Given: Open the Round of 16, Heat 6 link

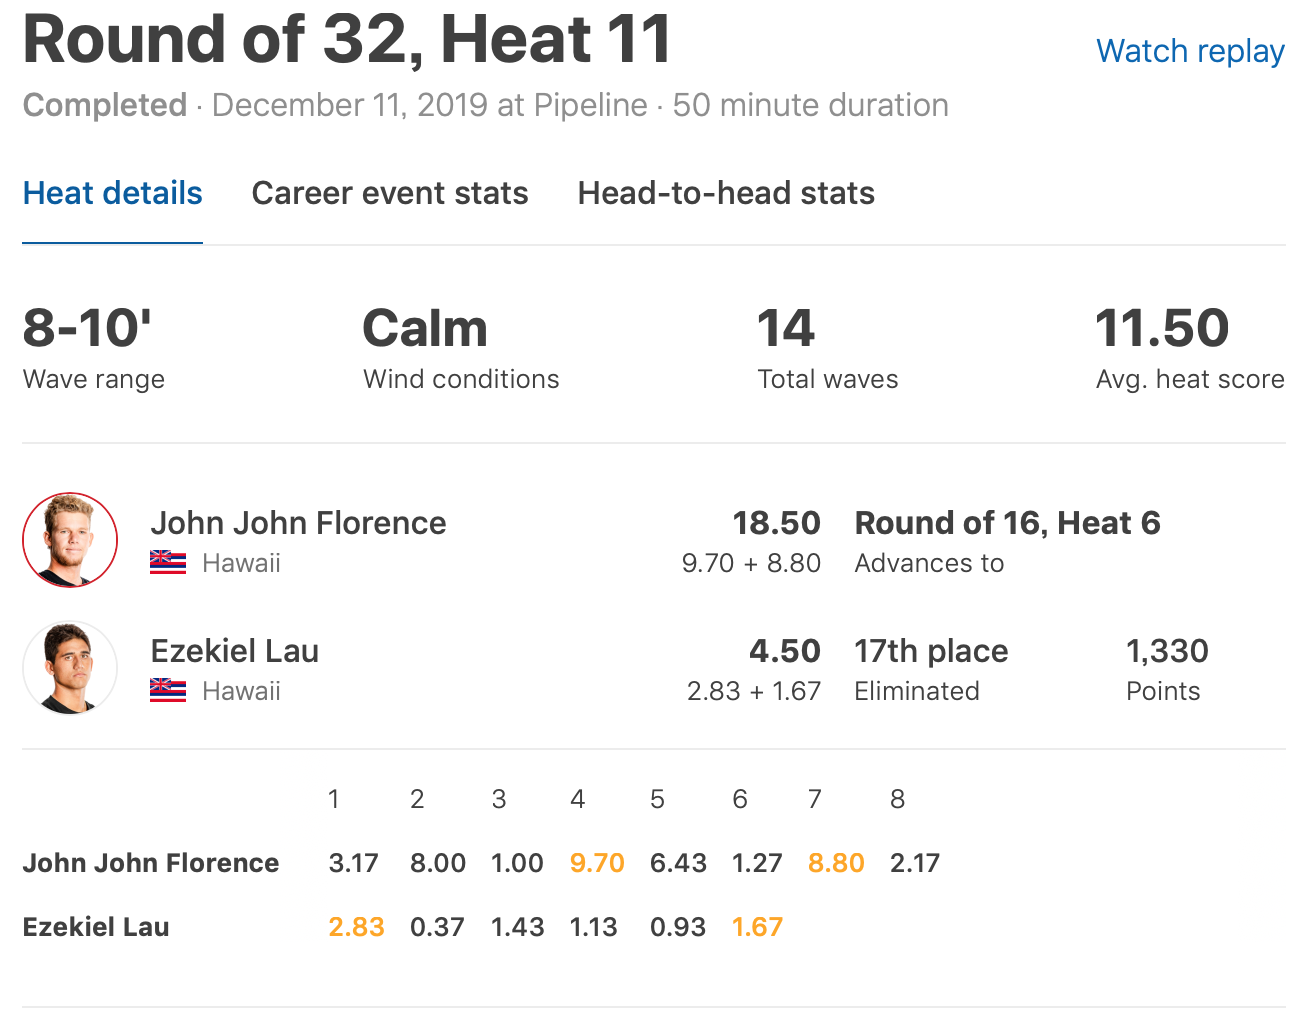Looking at the screenshot, I should 1007,523.
